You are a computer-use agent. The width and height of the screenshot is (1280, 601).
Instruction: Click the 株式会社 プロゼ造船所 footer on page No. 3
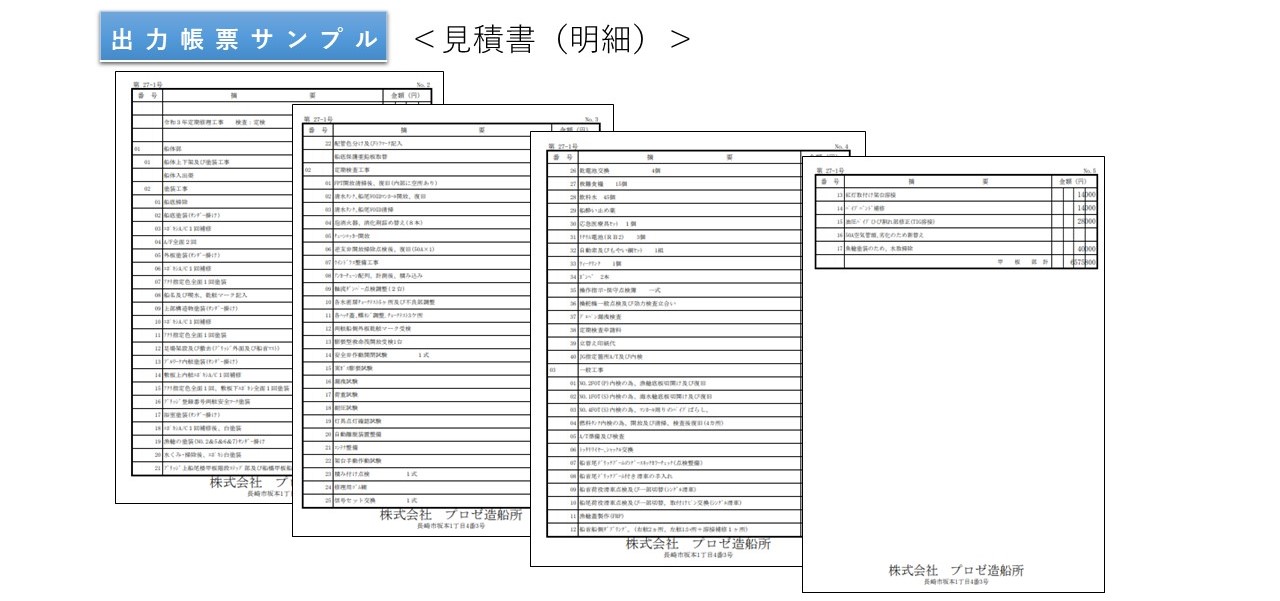click(x=450, y=515)
